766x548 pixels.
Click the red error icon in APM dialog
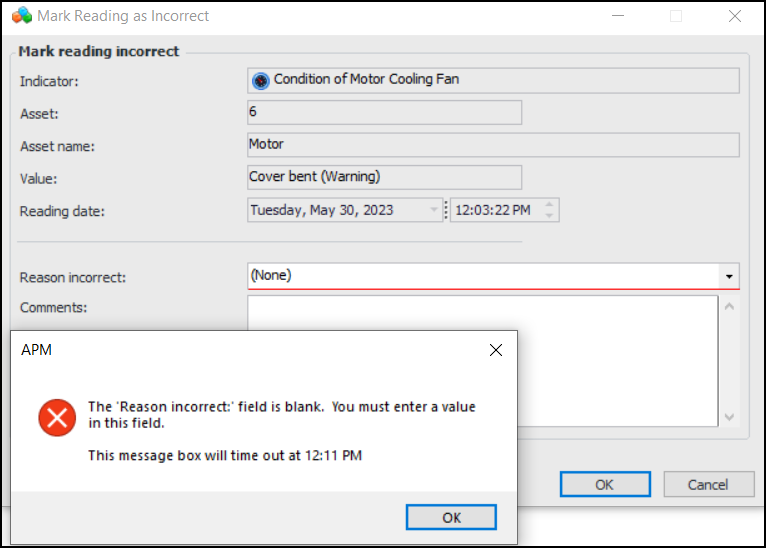tap(57, 417)
